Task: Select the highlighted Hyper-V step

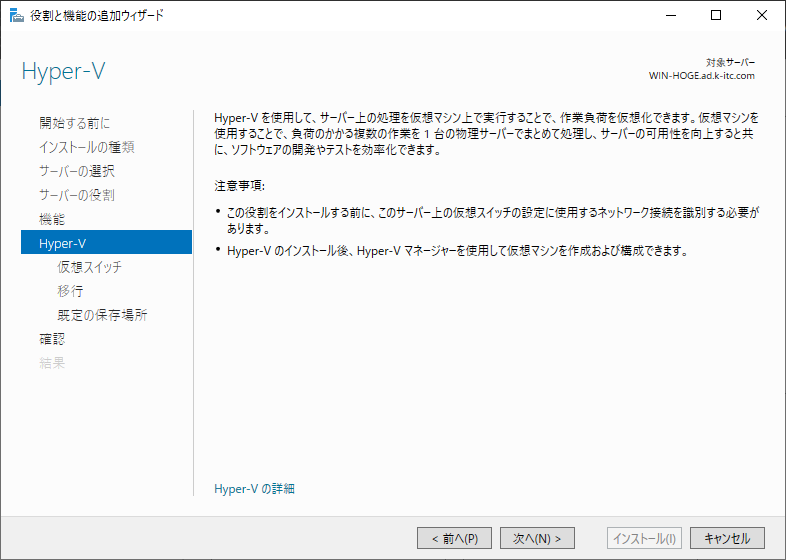Action: (x=106, y=243)
